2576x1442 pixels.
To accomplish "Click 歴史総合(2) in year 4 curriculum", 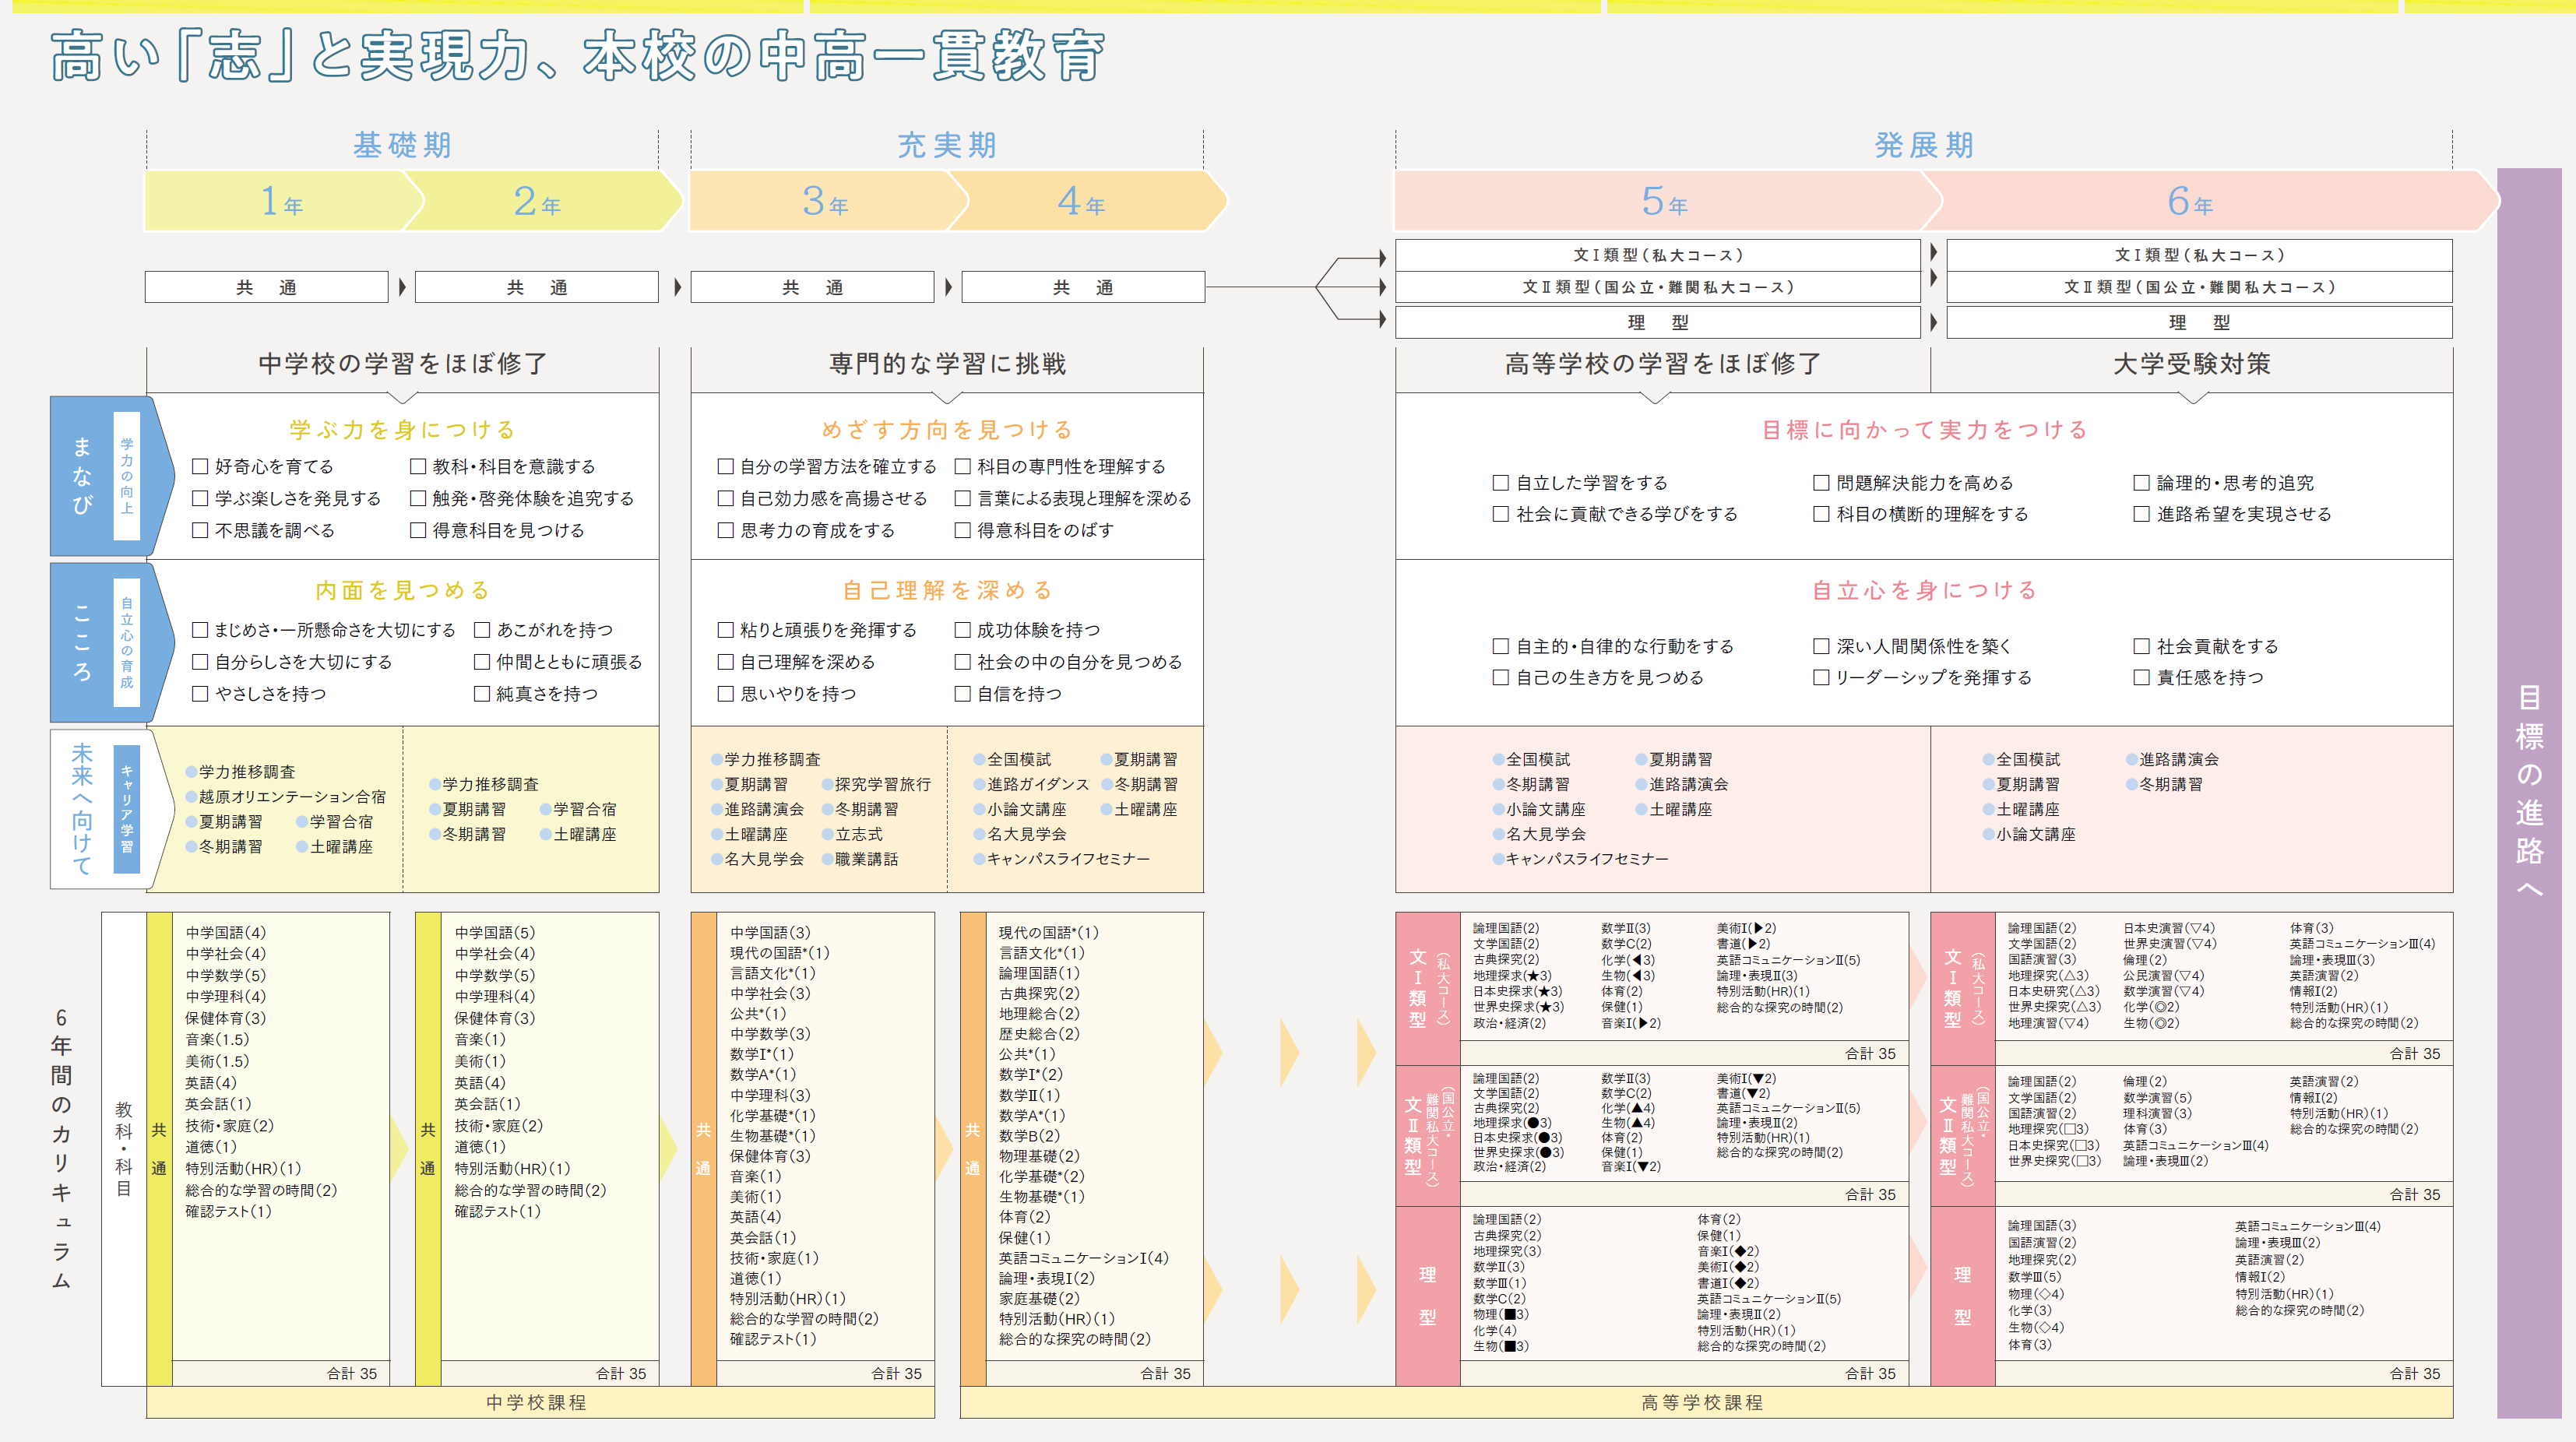I will [x=1039, y=1034].
